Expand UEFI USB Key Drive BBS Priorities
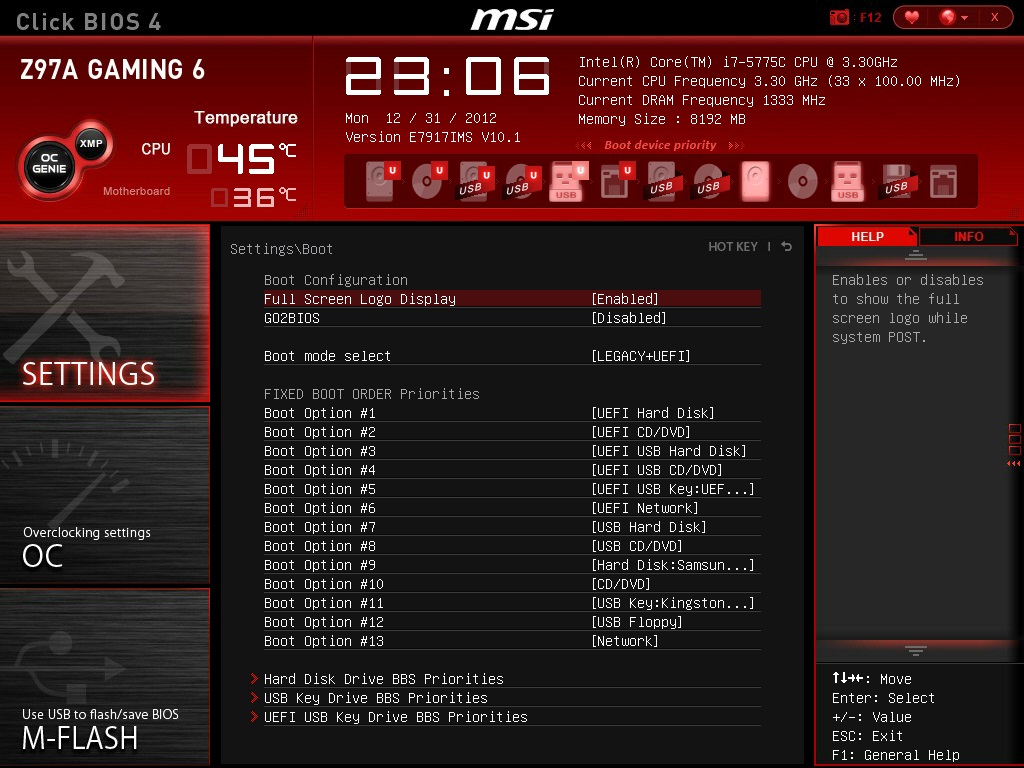Image resolution: width=1024 pixels, height=768 pixels. (395, 717)
